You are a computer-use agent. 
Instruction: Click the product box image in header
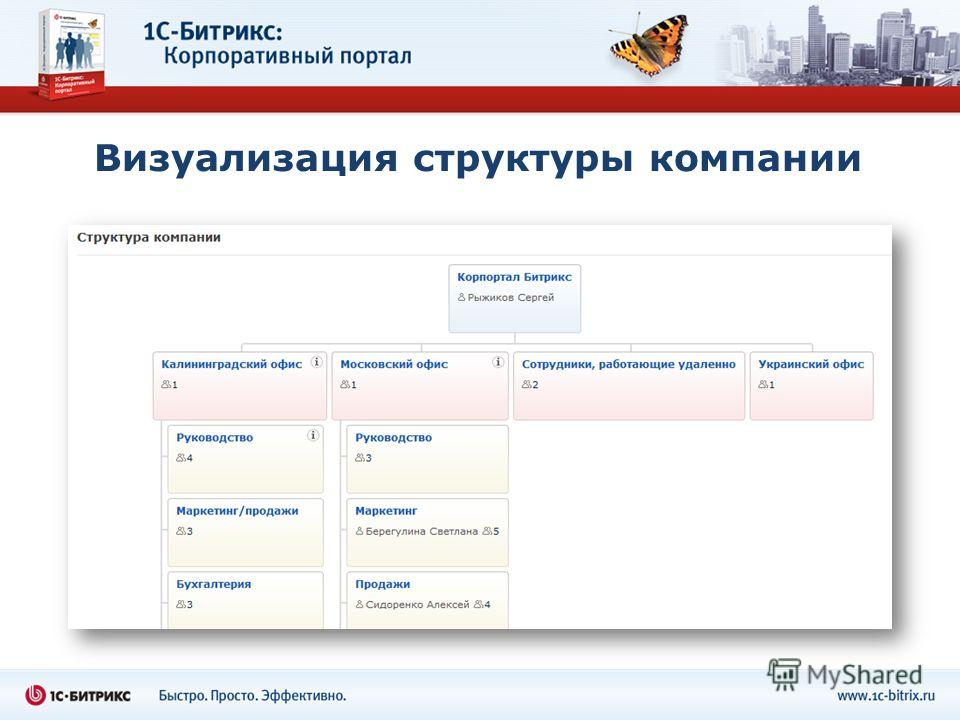[70, 54]
